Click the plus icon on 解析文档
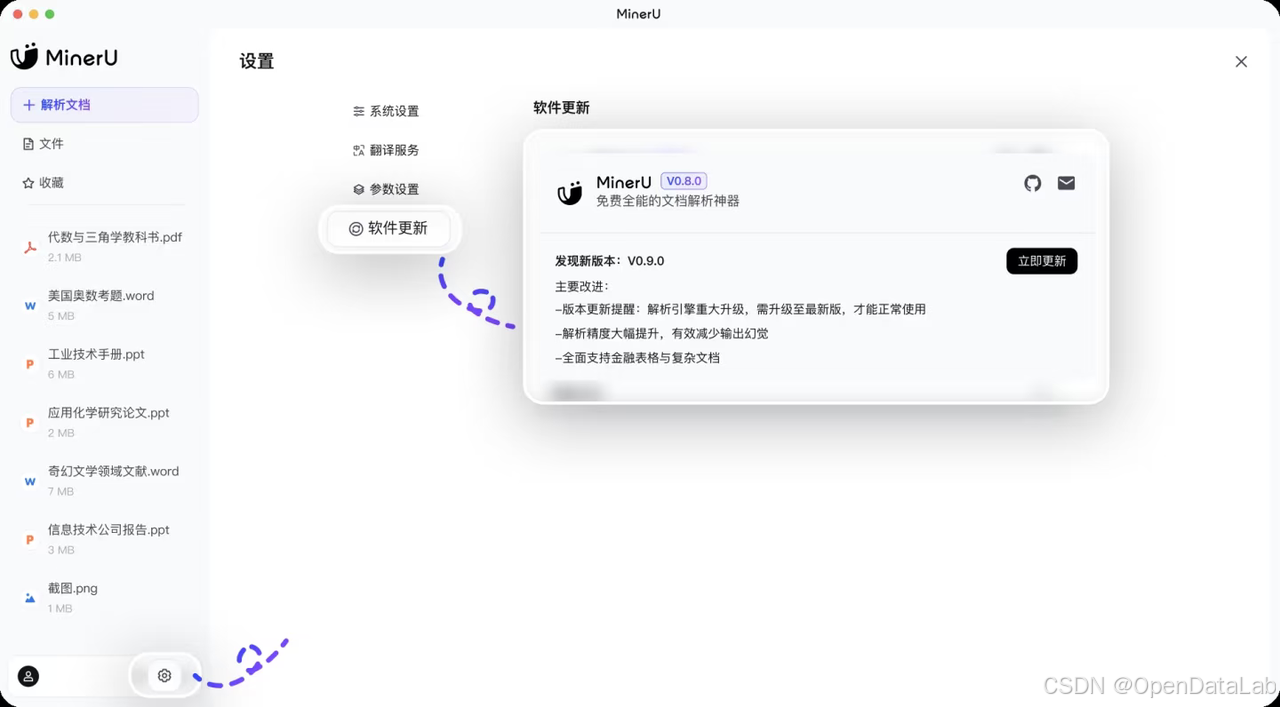The width and height of the screenshot is (1280, 707). point(29,105)
